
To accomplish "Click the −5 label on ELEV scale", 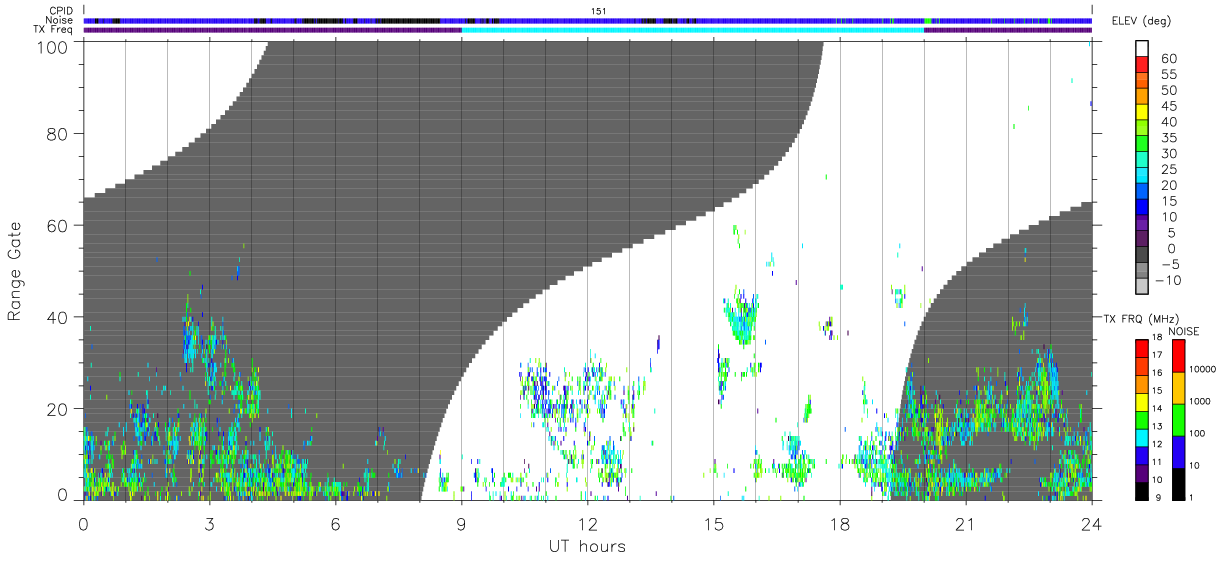I will coord(1169,264).
